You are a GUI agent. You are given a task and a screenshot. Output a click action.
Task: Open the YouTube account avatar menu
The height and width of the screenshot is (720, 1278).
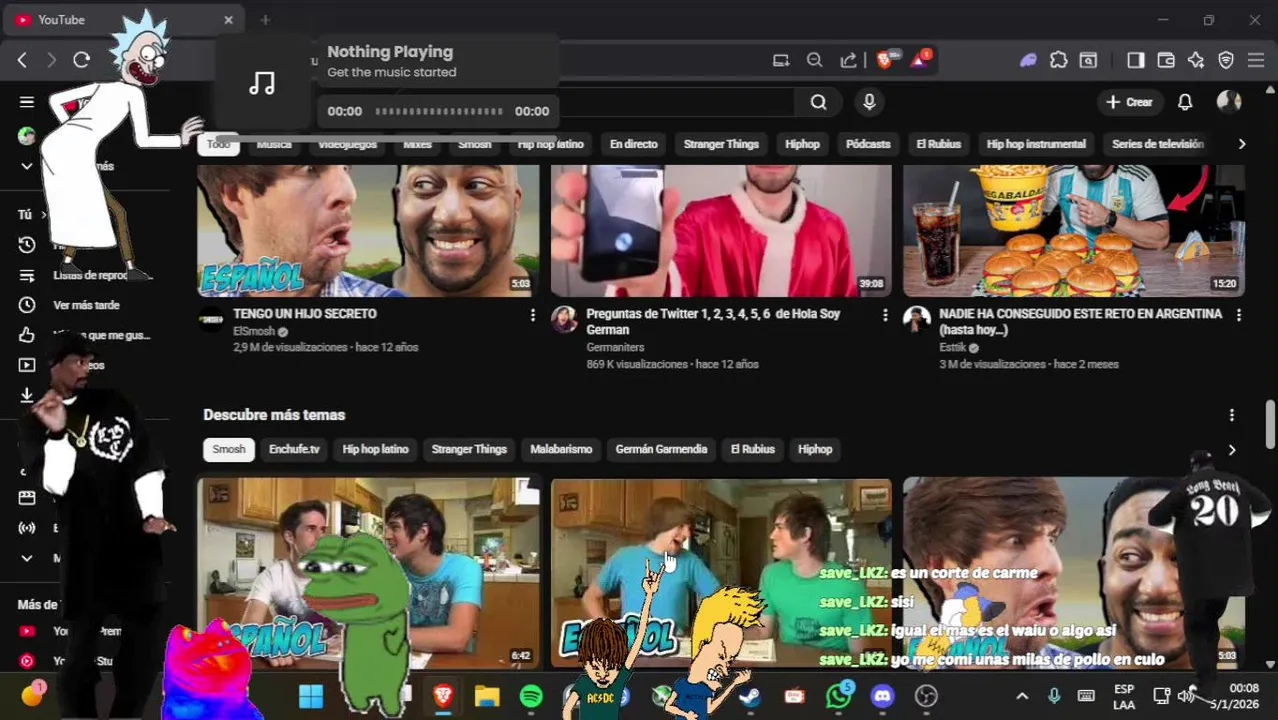(x=1229, y=102)
